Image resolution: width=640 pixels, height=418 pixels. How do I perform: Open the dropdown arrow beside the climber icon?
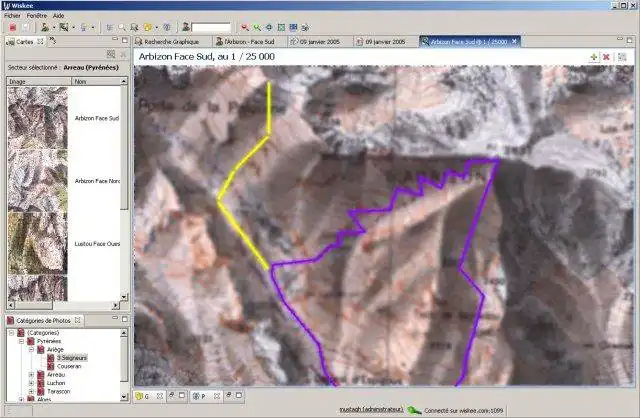click(x=54, y=28)
